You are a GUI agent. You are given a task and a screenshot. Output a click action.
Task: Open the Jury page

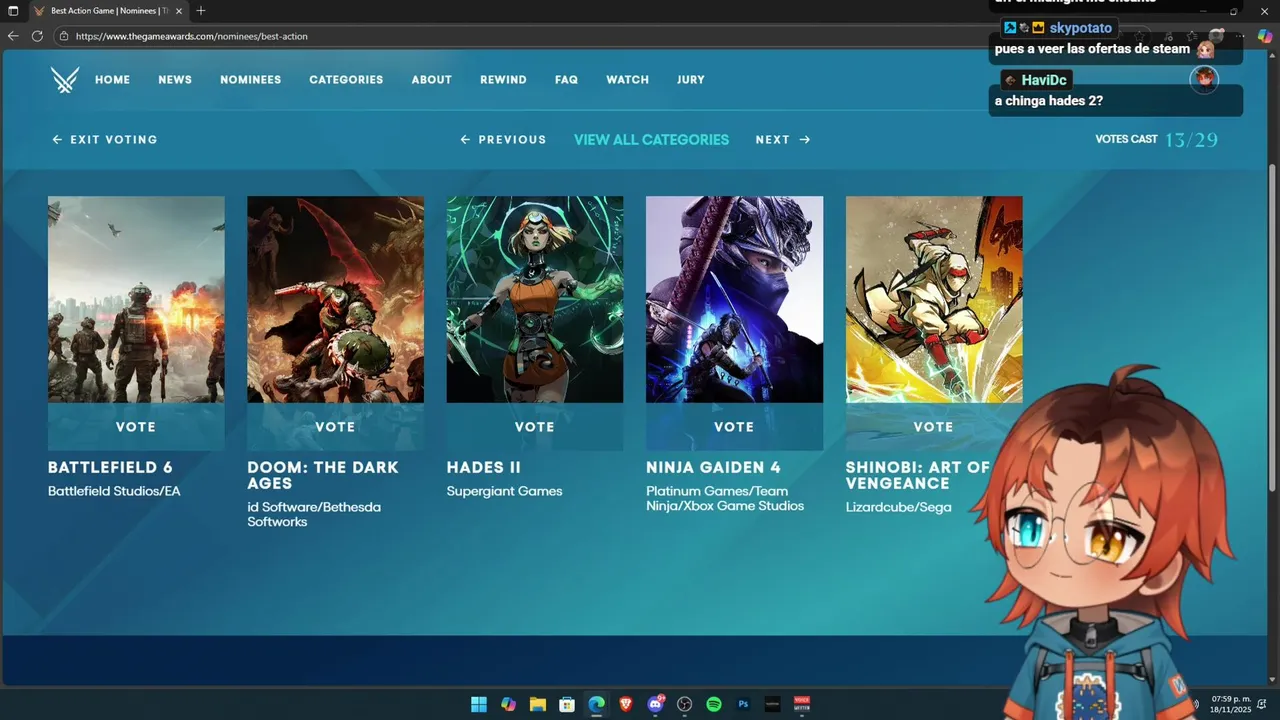tap(691, 80)
